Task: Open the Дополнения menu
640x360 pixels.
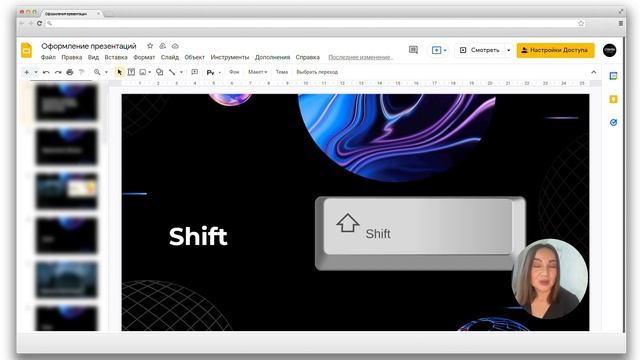Action: 273,58
